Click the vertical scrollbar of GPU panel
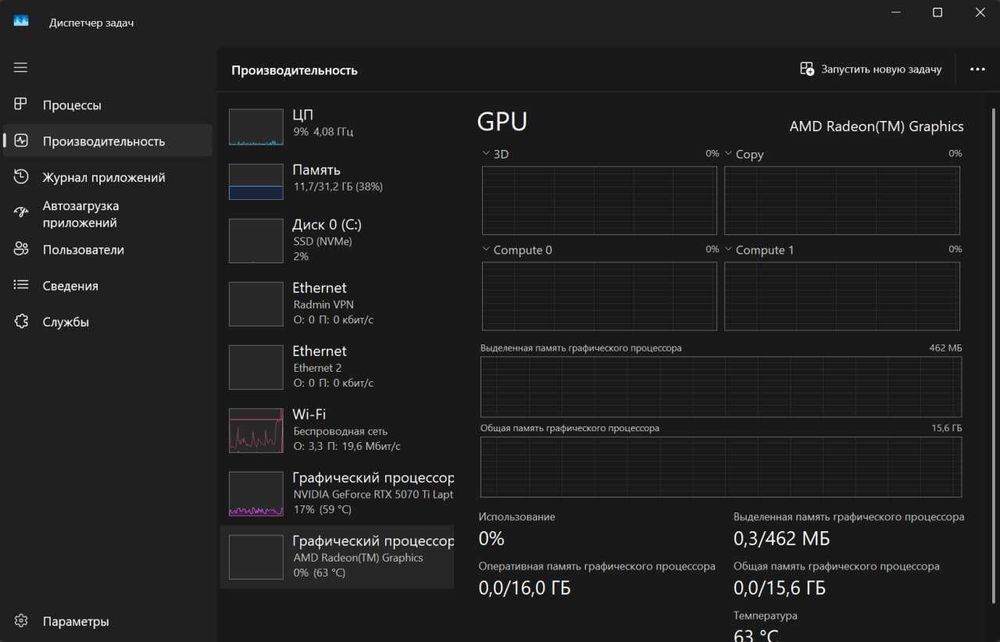 993,356
